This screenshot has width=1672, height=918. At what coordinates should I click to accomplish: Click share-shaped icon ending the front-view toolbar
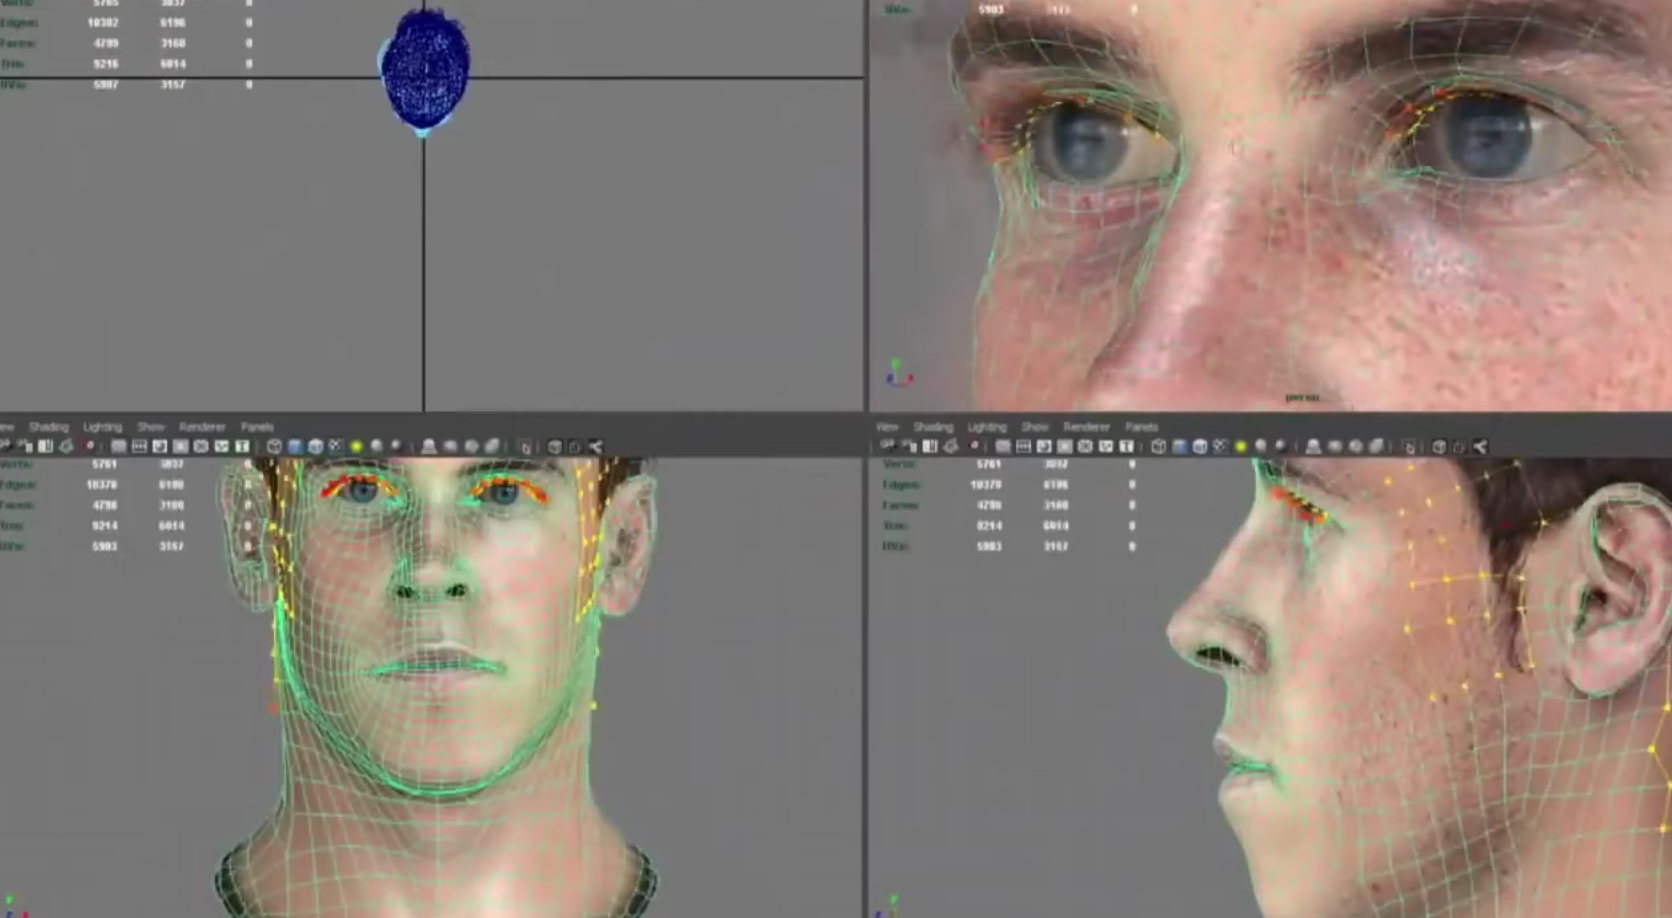(596, 447)
